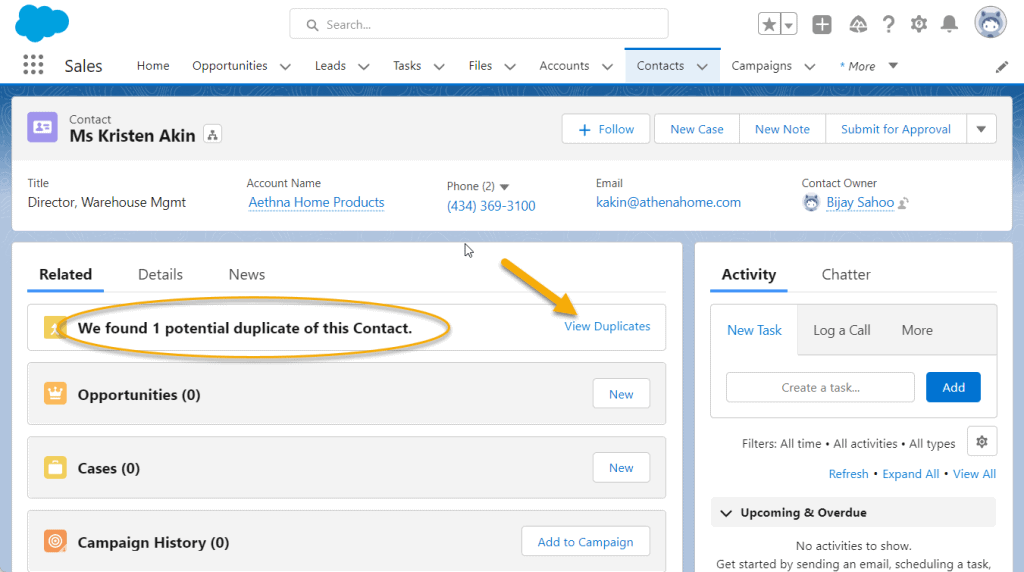This screenshot has width=1024, height=572.
Task: Click the Favorites star icon
Action: point(769,25)
